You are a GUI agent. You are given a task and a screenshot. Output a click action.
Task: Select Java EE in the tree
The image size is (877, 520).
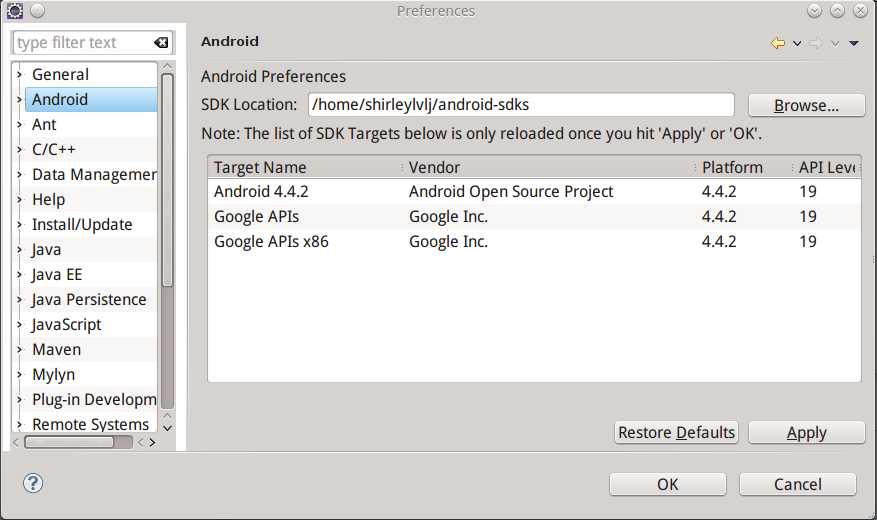pos(57,275)
